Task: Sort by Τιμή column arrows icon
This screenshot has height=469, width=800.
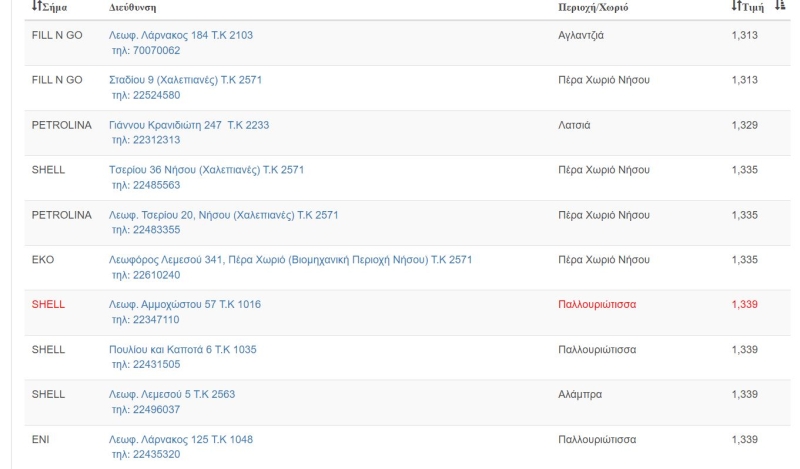Action: tap(736, 6)
